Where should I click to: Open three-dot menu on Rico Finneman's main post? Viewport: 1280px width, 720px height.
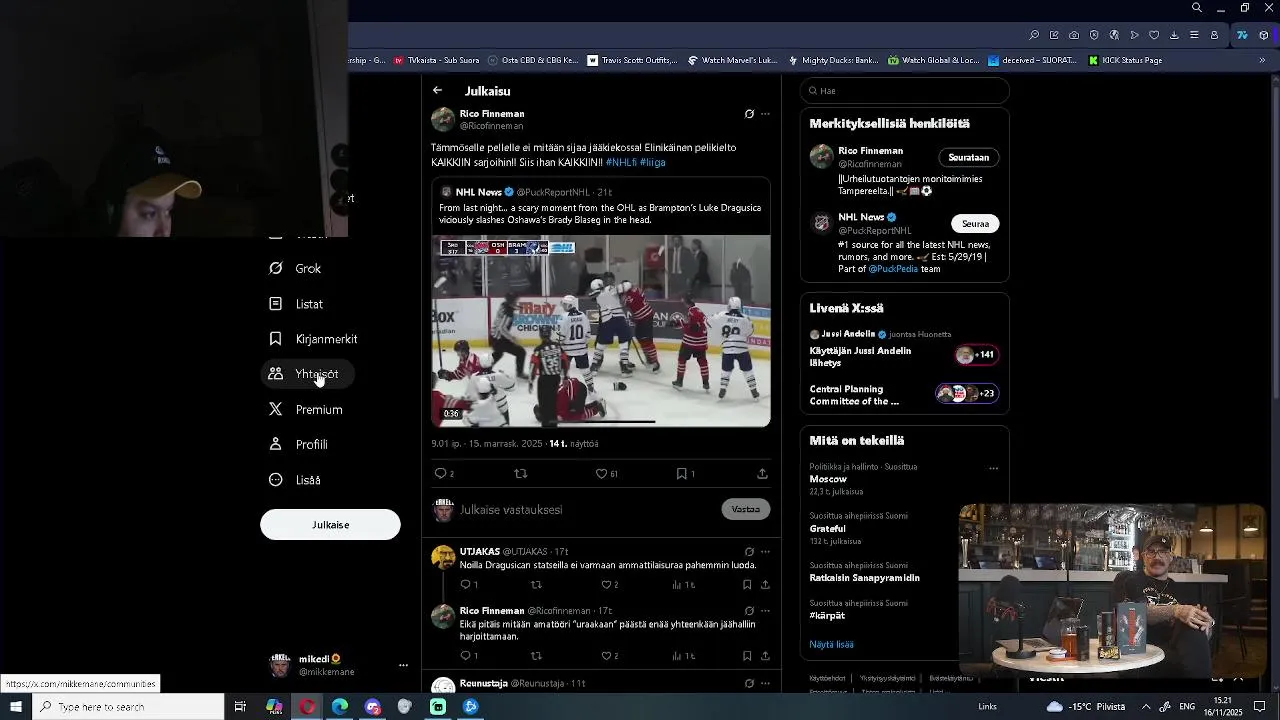point(765,114)
